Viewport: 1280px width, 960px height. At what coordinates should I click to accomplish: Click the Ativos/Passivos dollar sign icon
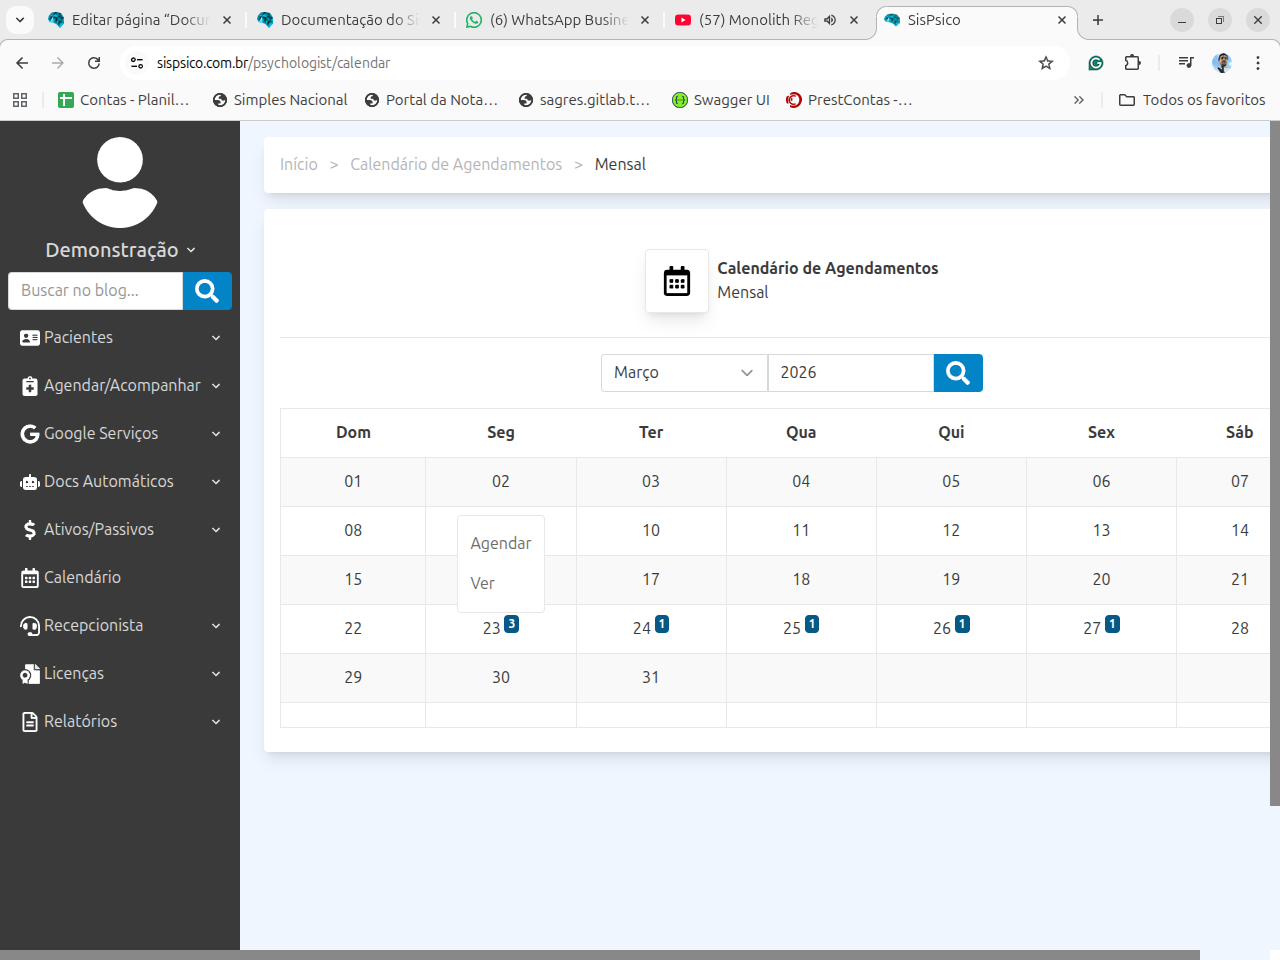click(x=30, y=530)
